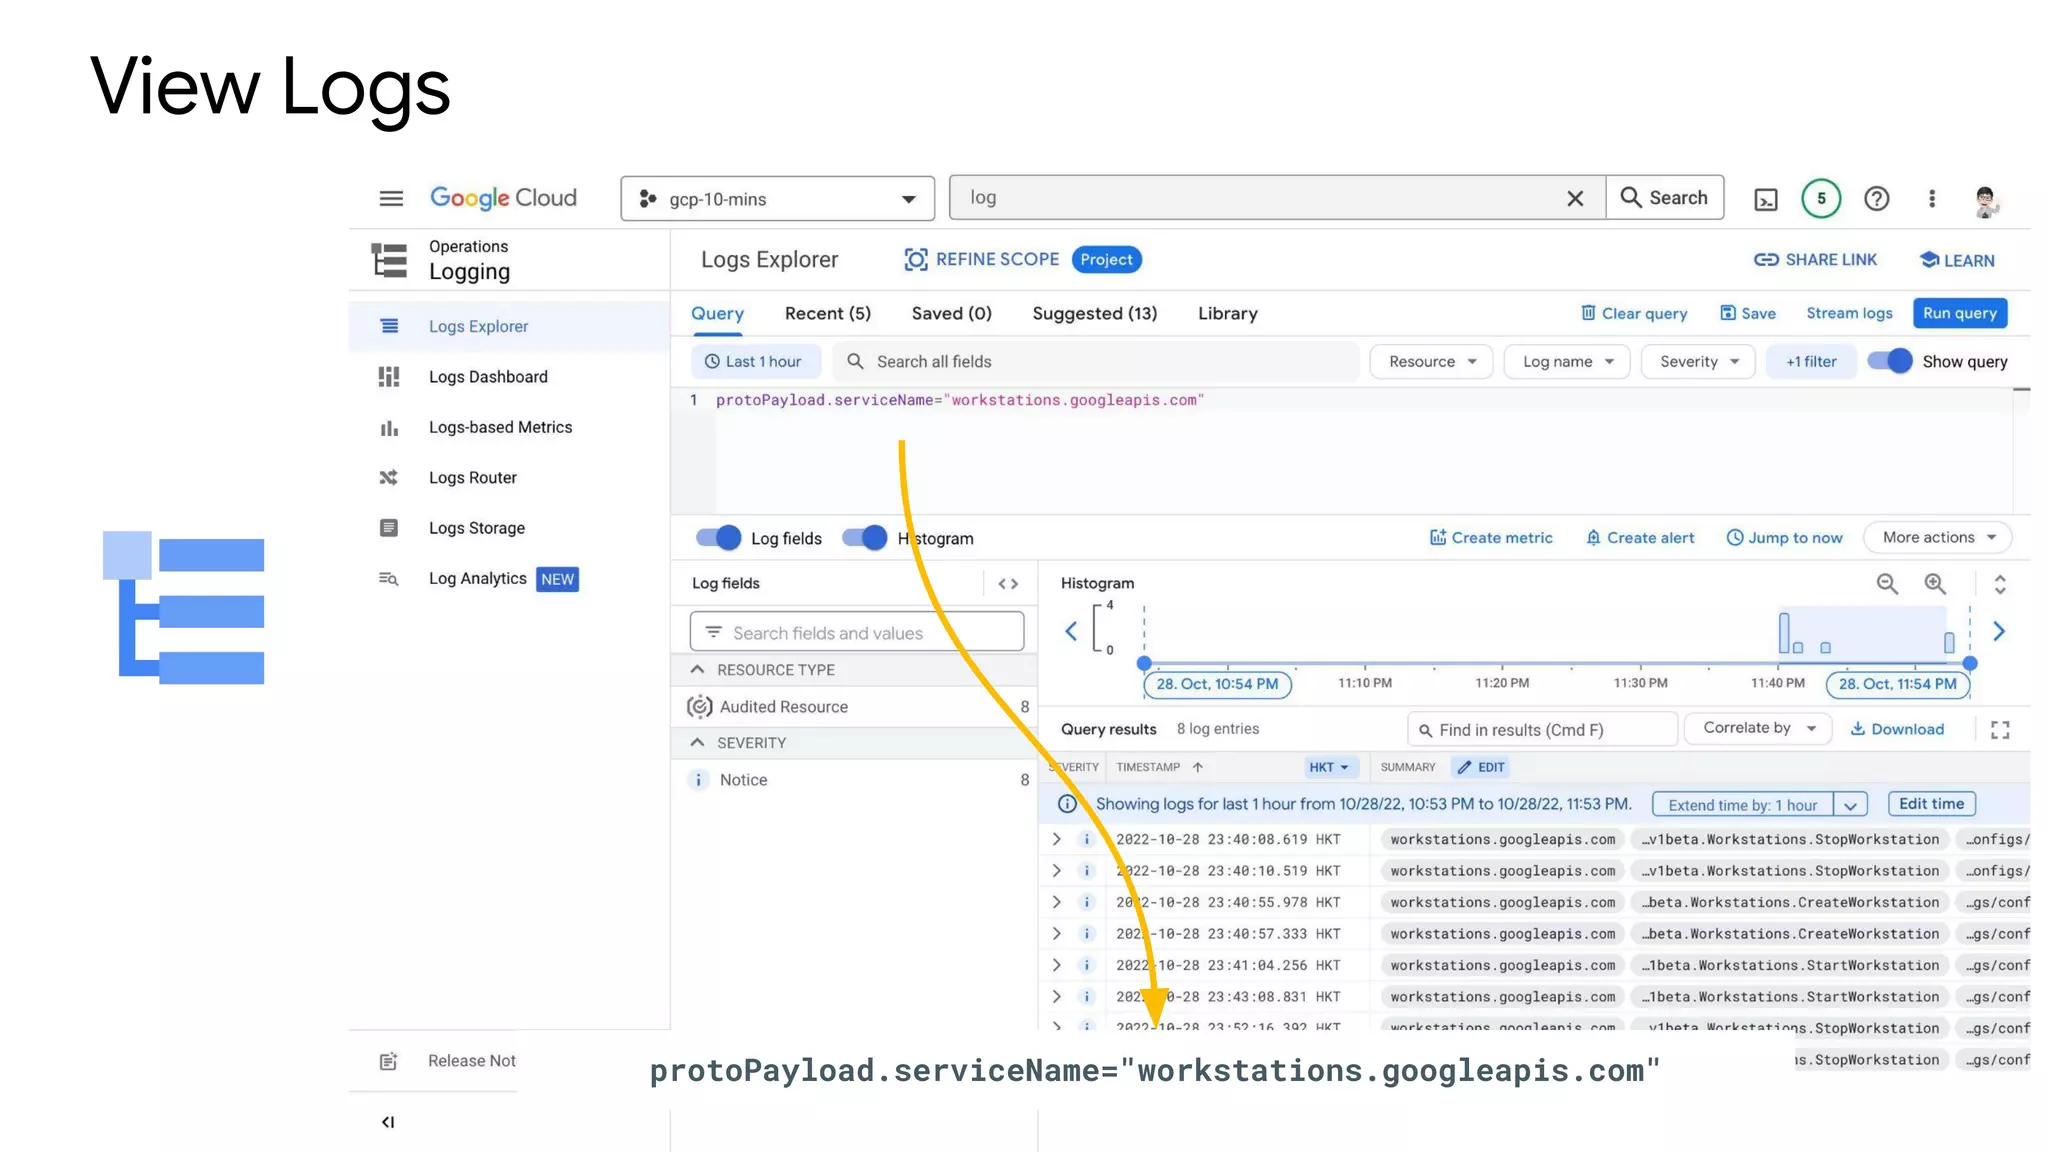This screenshot has width=2048, height=1152.
Task: Open the gcp-10-mins project selector dropdown
Action: pos(778,199)
